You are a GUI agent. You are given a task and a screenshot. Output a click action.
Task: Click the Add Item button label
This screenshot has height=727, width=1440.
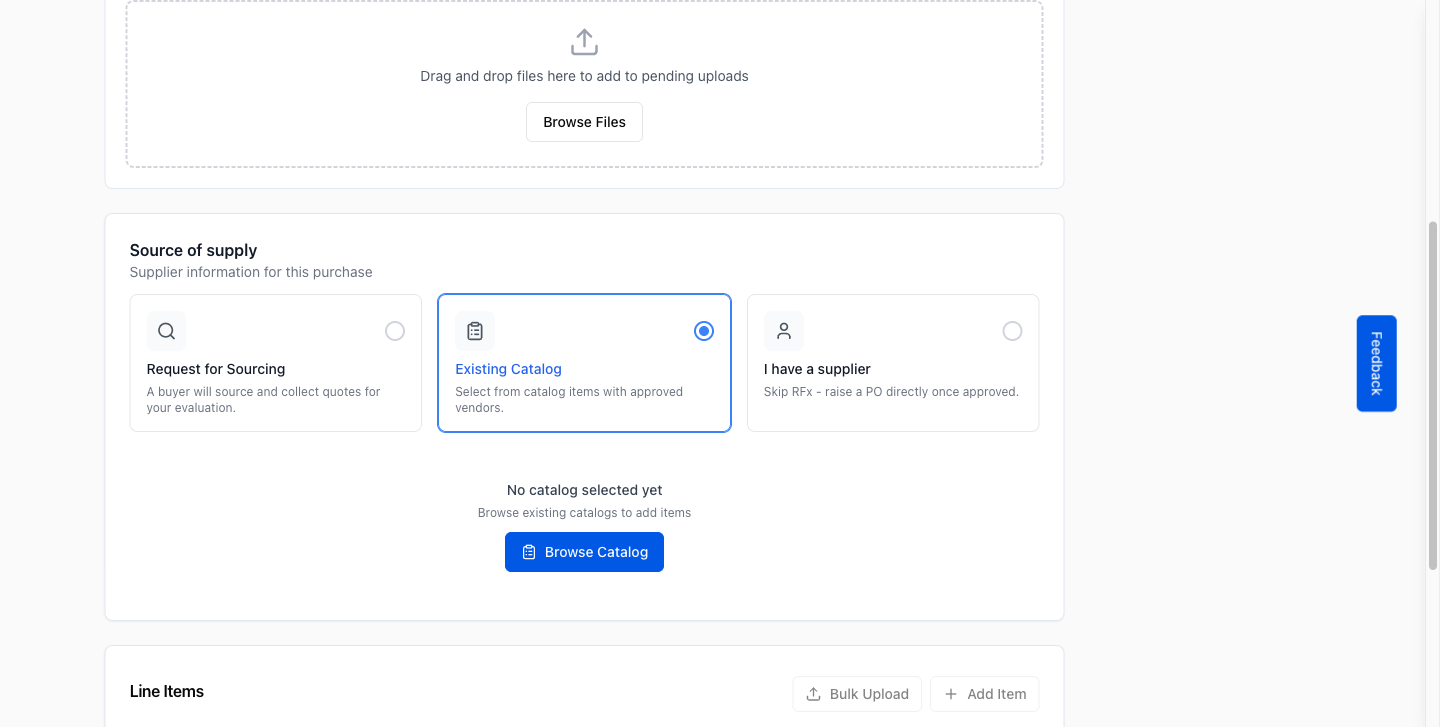coord(996,694)
